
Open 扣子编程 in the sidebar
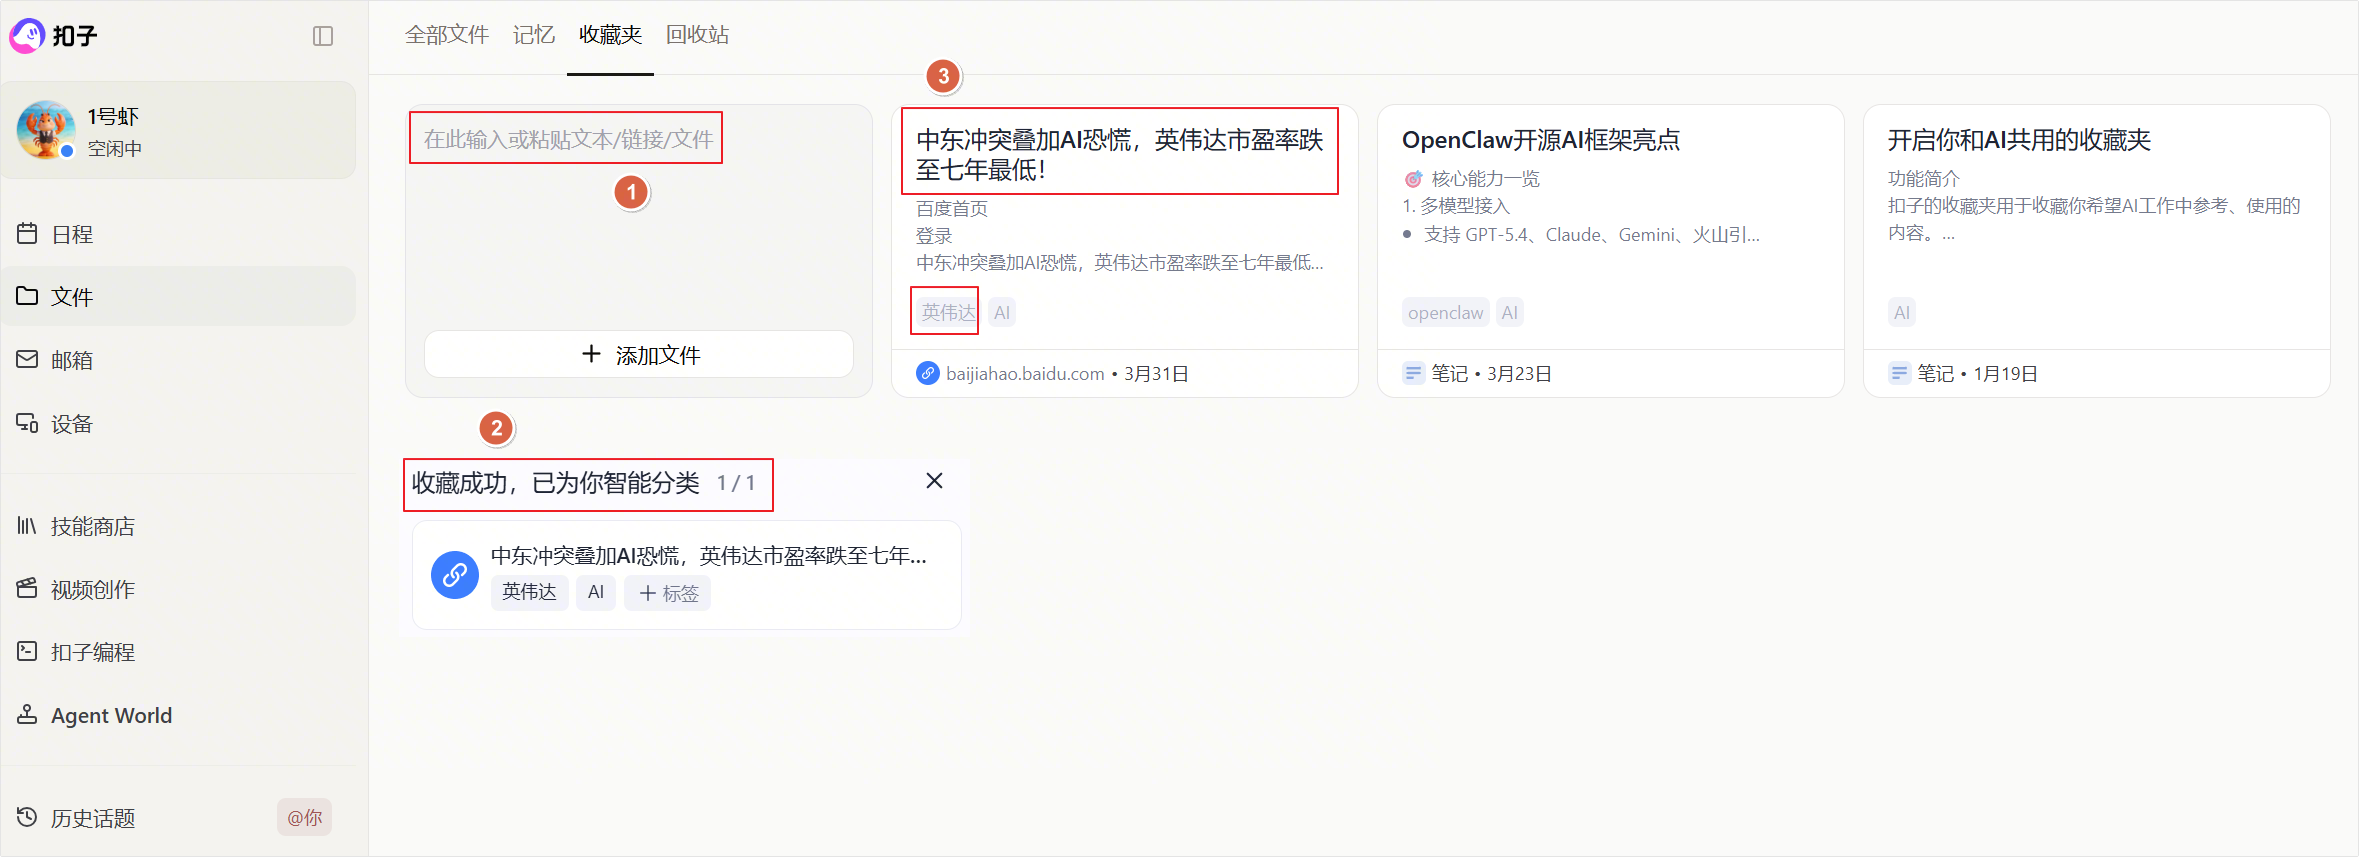[178, 652]
